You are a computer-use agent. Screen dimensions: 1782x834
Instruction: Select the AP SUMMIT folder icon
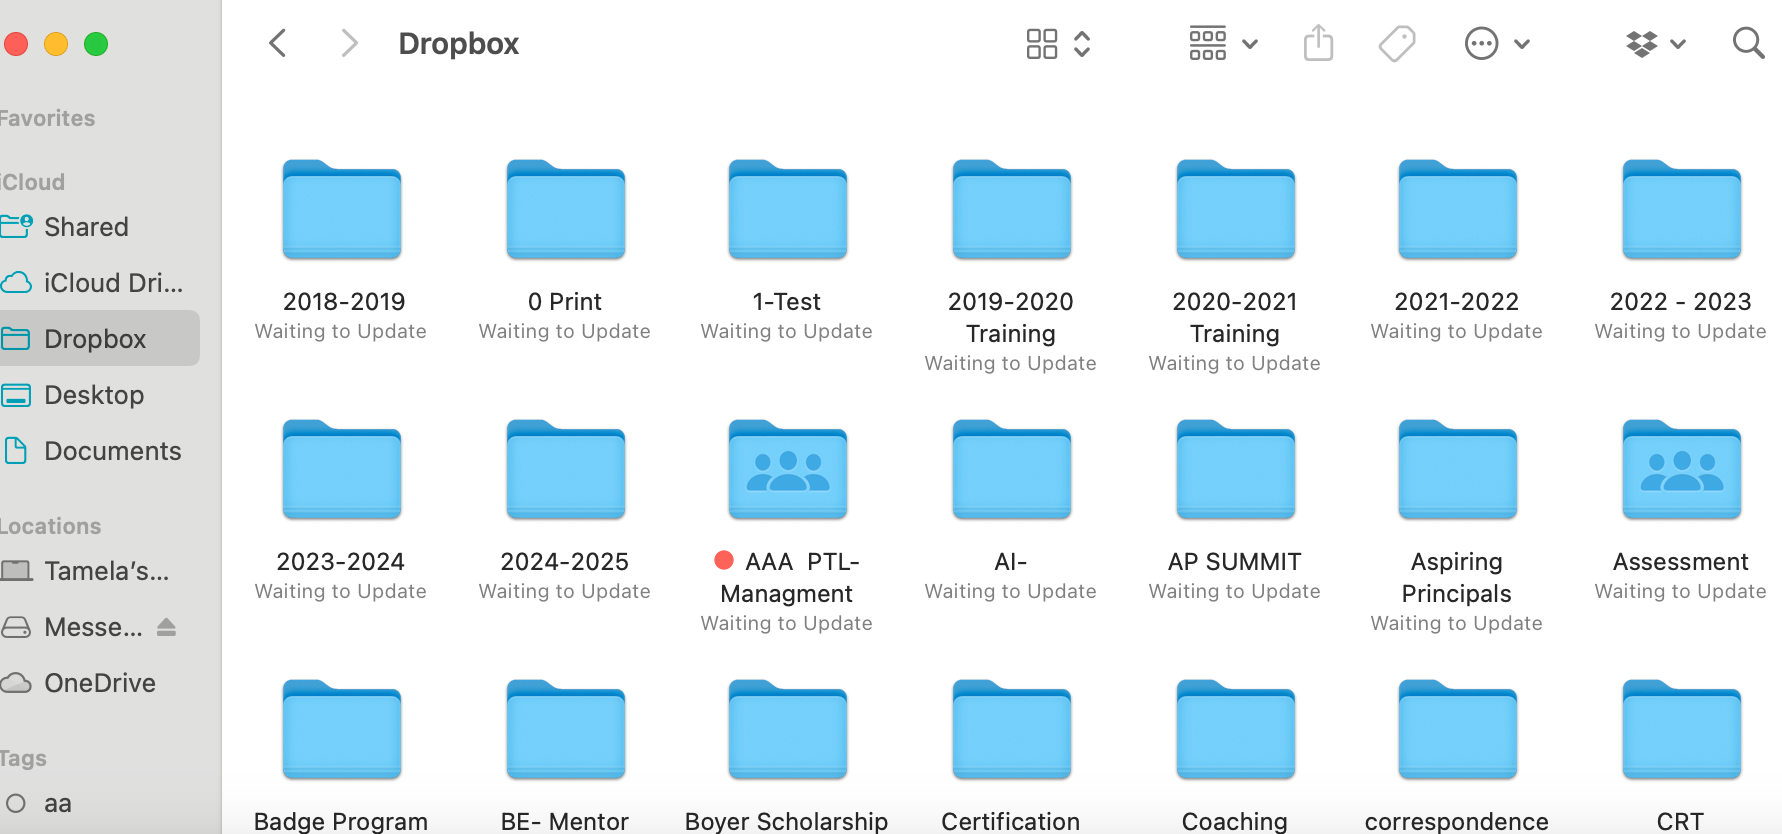pos(1236,470)
